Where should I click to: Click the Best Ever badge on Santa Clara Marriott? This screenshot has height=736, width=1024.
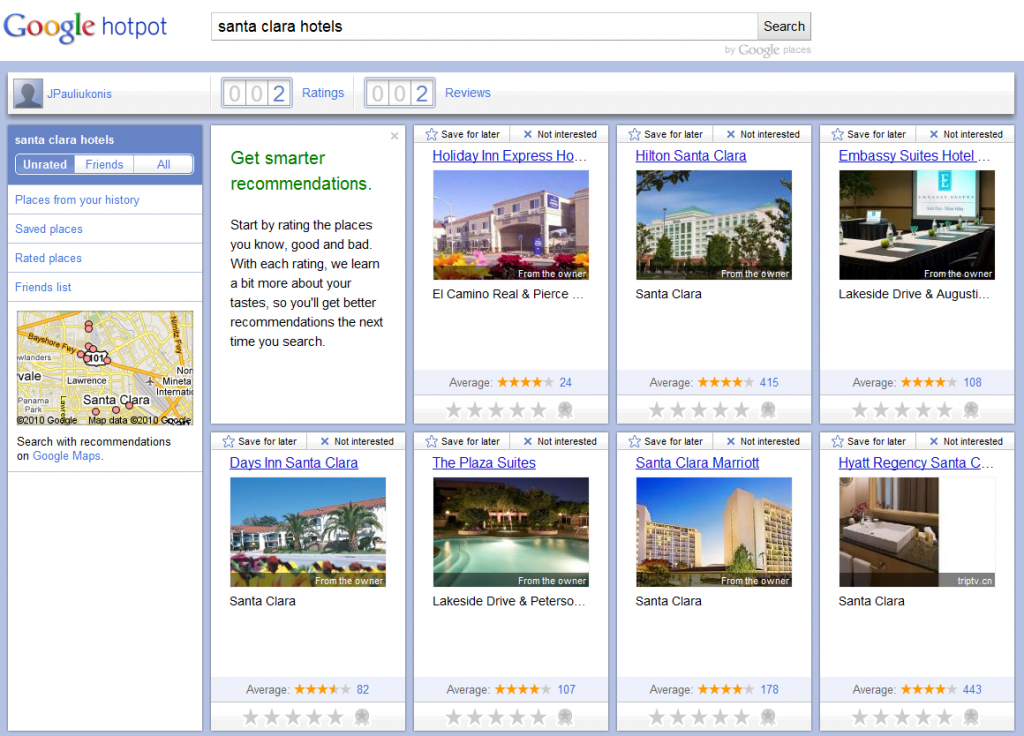[x=768, y=718]
